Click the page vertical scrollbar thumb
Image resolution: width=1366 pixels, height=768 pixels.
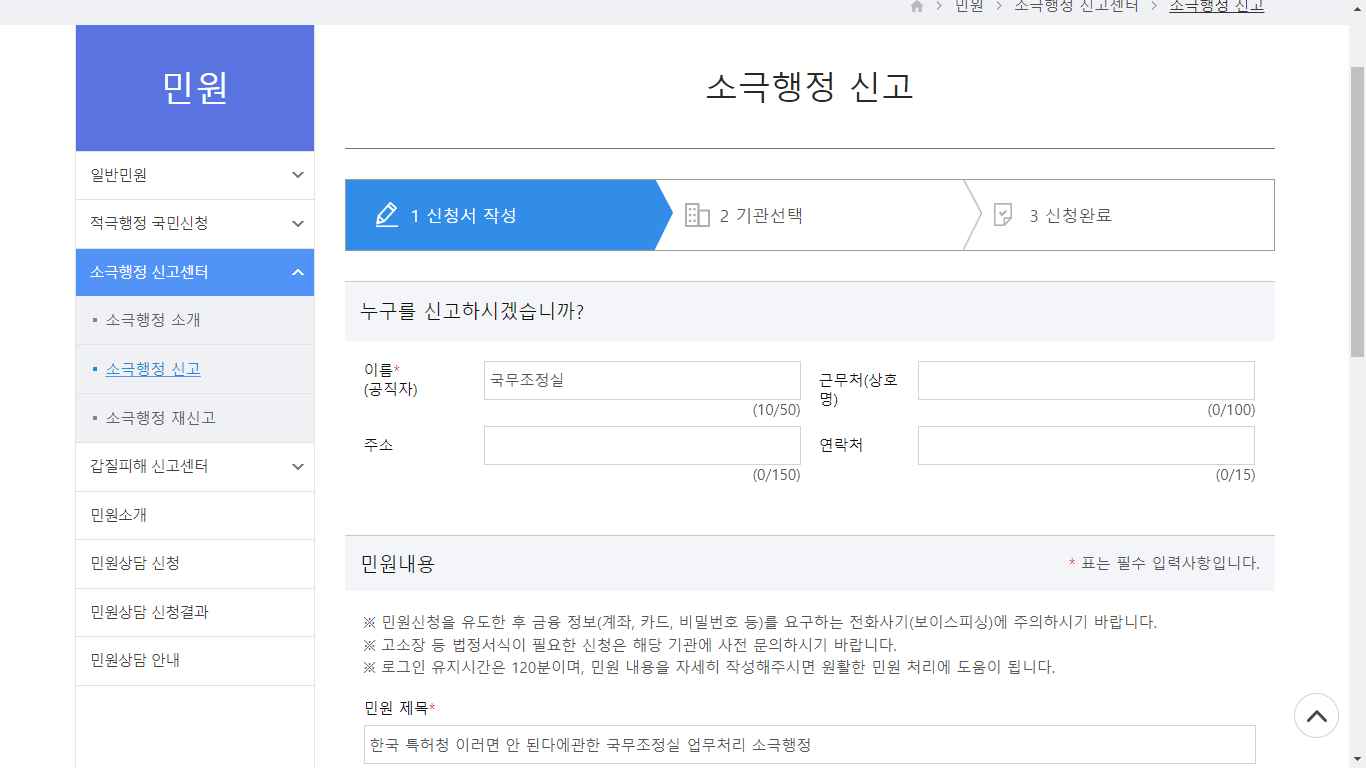[x=1357, y=210]
